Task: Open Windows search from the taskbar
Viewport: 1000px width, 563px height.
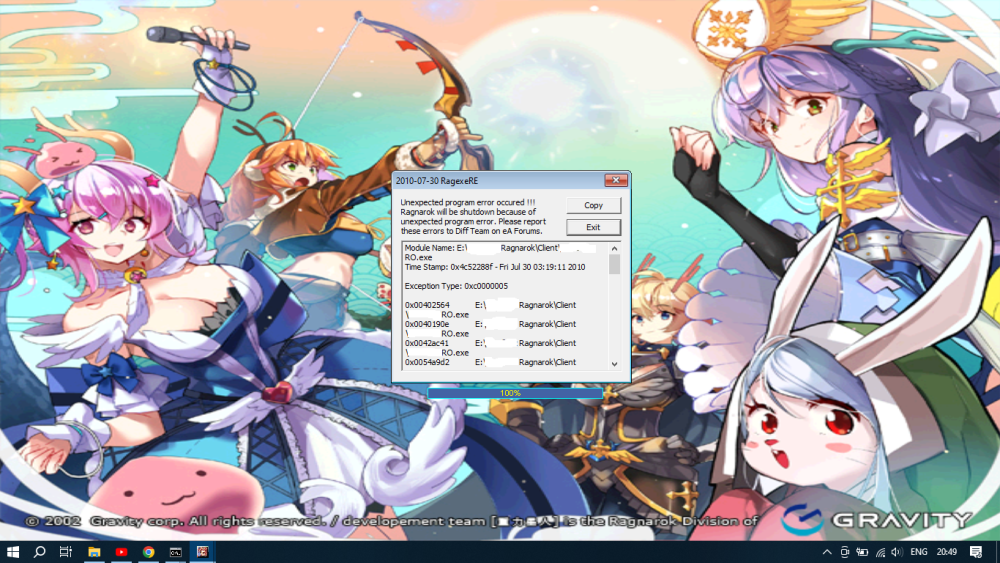Action: 40,551
